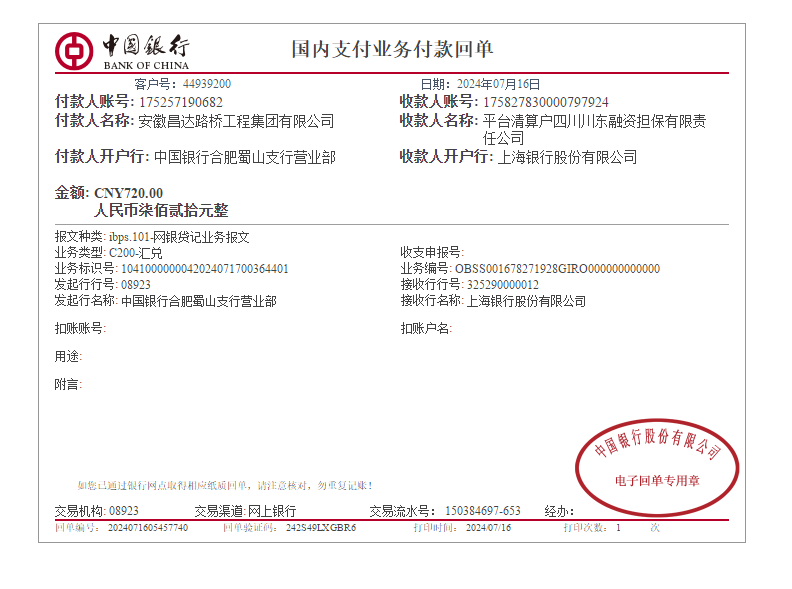
Task: Click receipt verification code 242S49LXGBR6
Action: tap(320, 527)
